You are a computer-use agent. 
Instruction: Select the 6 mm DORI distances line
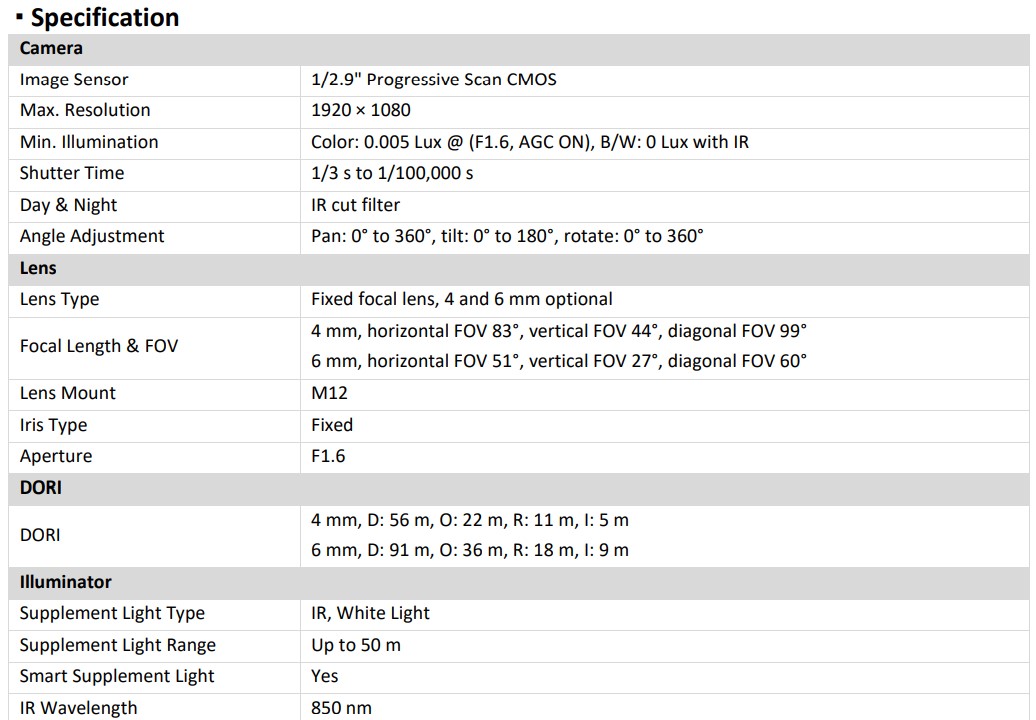coord(469,550)
